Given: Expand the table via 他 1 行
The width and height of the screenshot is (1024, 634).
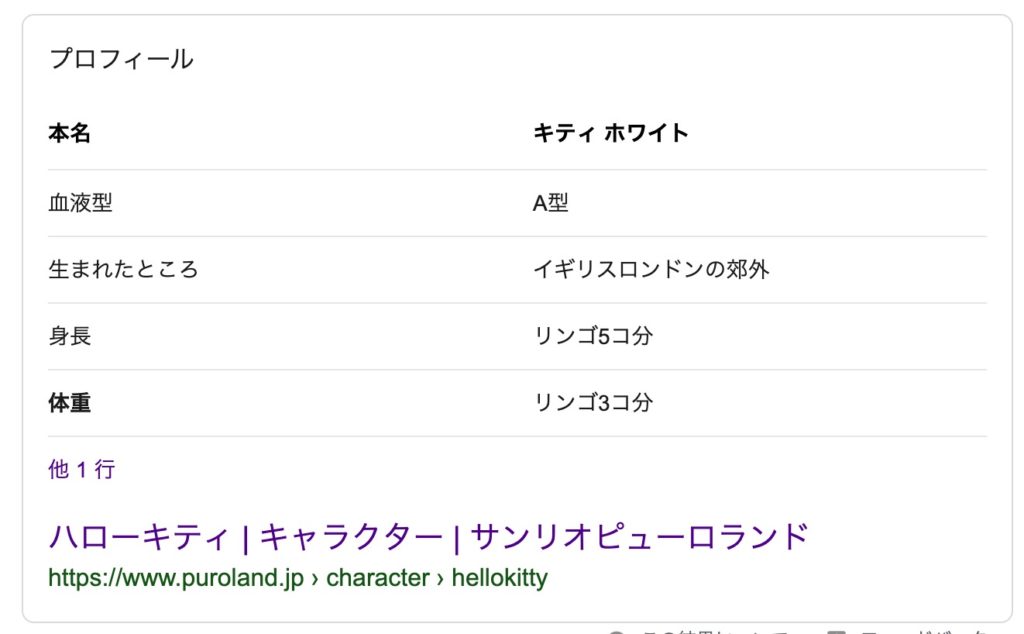Looking at the screenshot, I should click(82, 469).
